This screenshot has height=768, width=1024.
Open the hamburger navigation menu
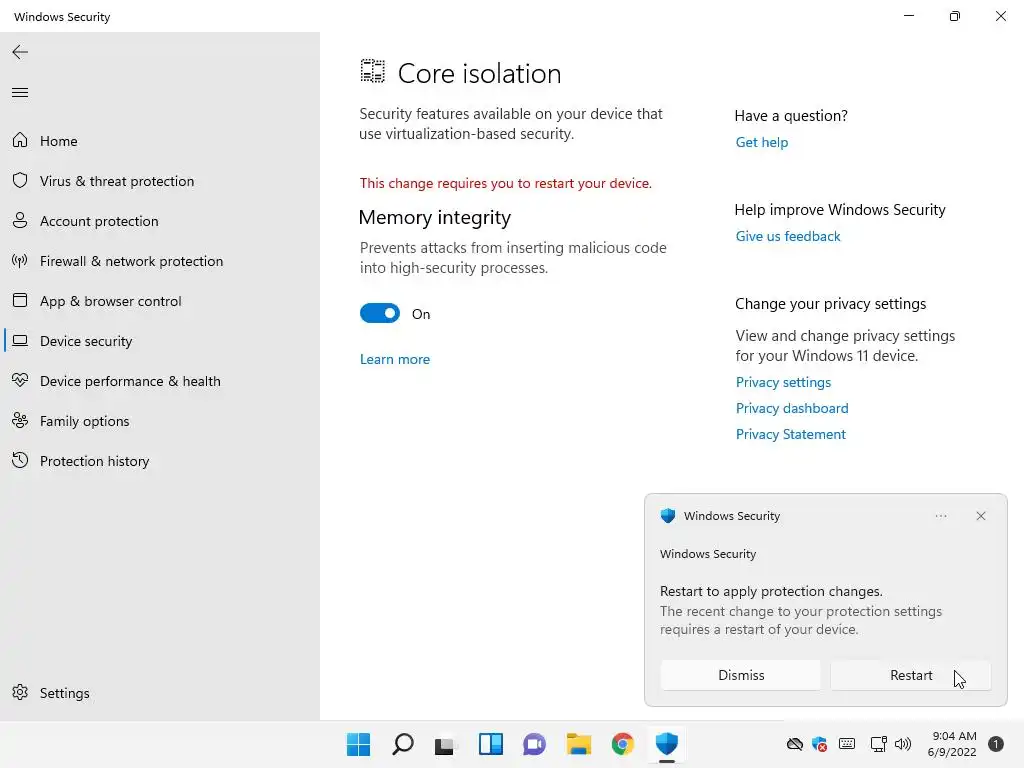click(20, 93)
